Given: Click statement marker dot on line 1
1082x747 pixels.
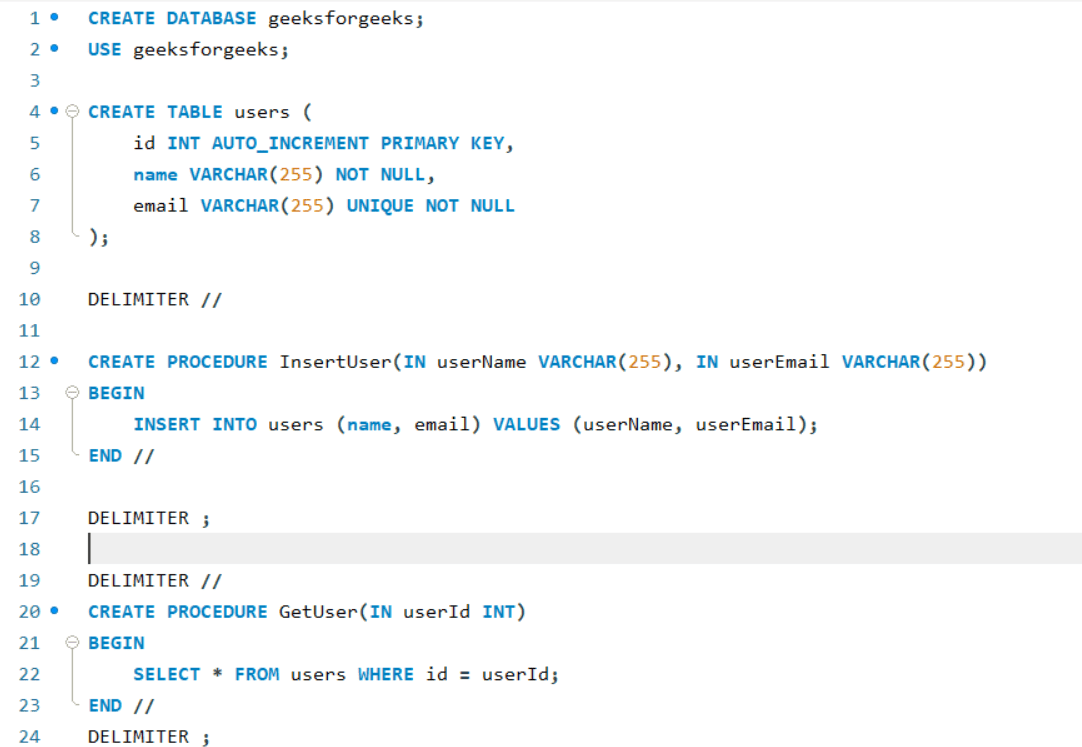Looking at the screenshot, I should [55, 17].
